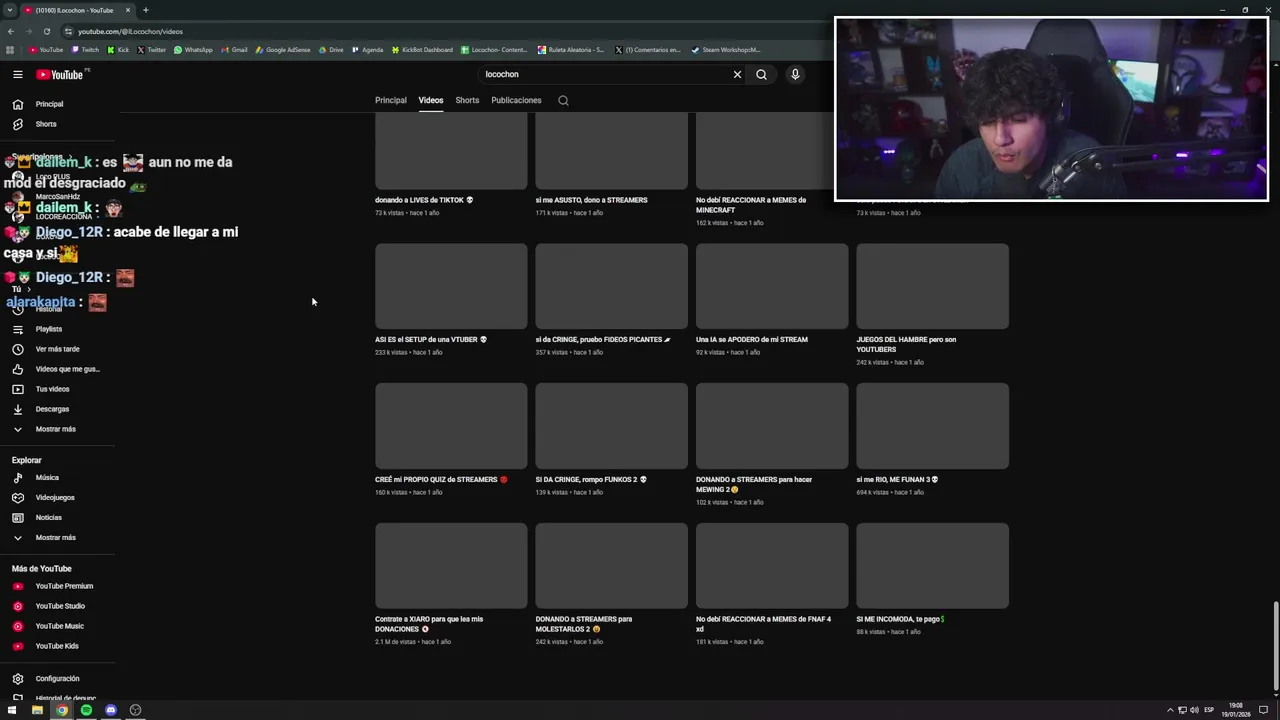Screen dimensions: 1280x720
Task: Open Videojuegos under Explorar
Action: point(55,498)
